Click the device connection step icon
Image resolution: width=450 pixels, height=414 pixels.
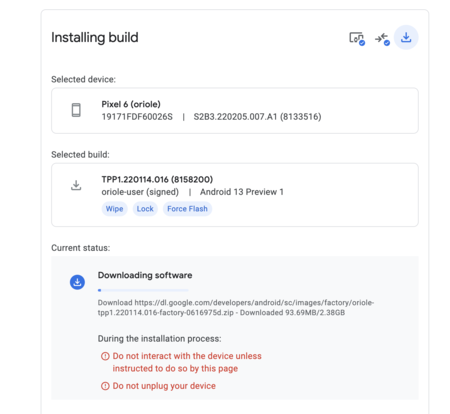pyautogui.click(x=357, y=38)
